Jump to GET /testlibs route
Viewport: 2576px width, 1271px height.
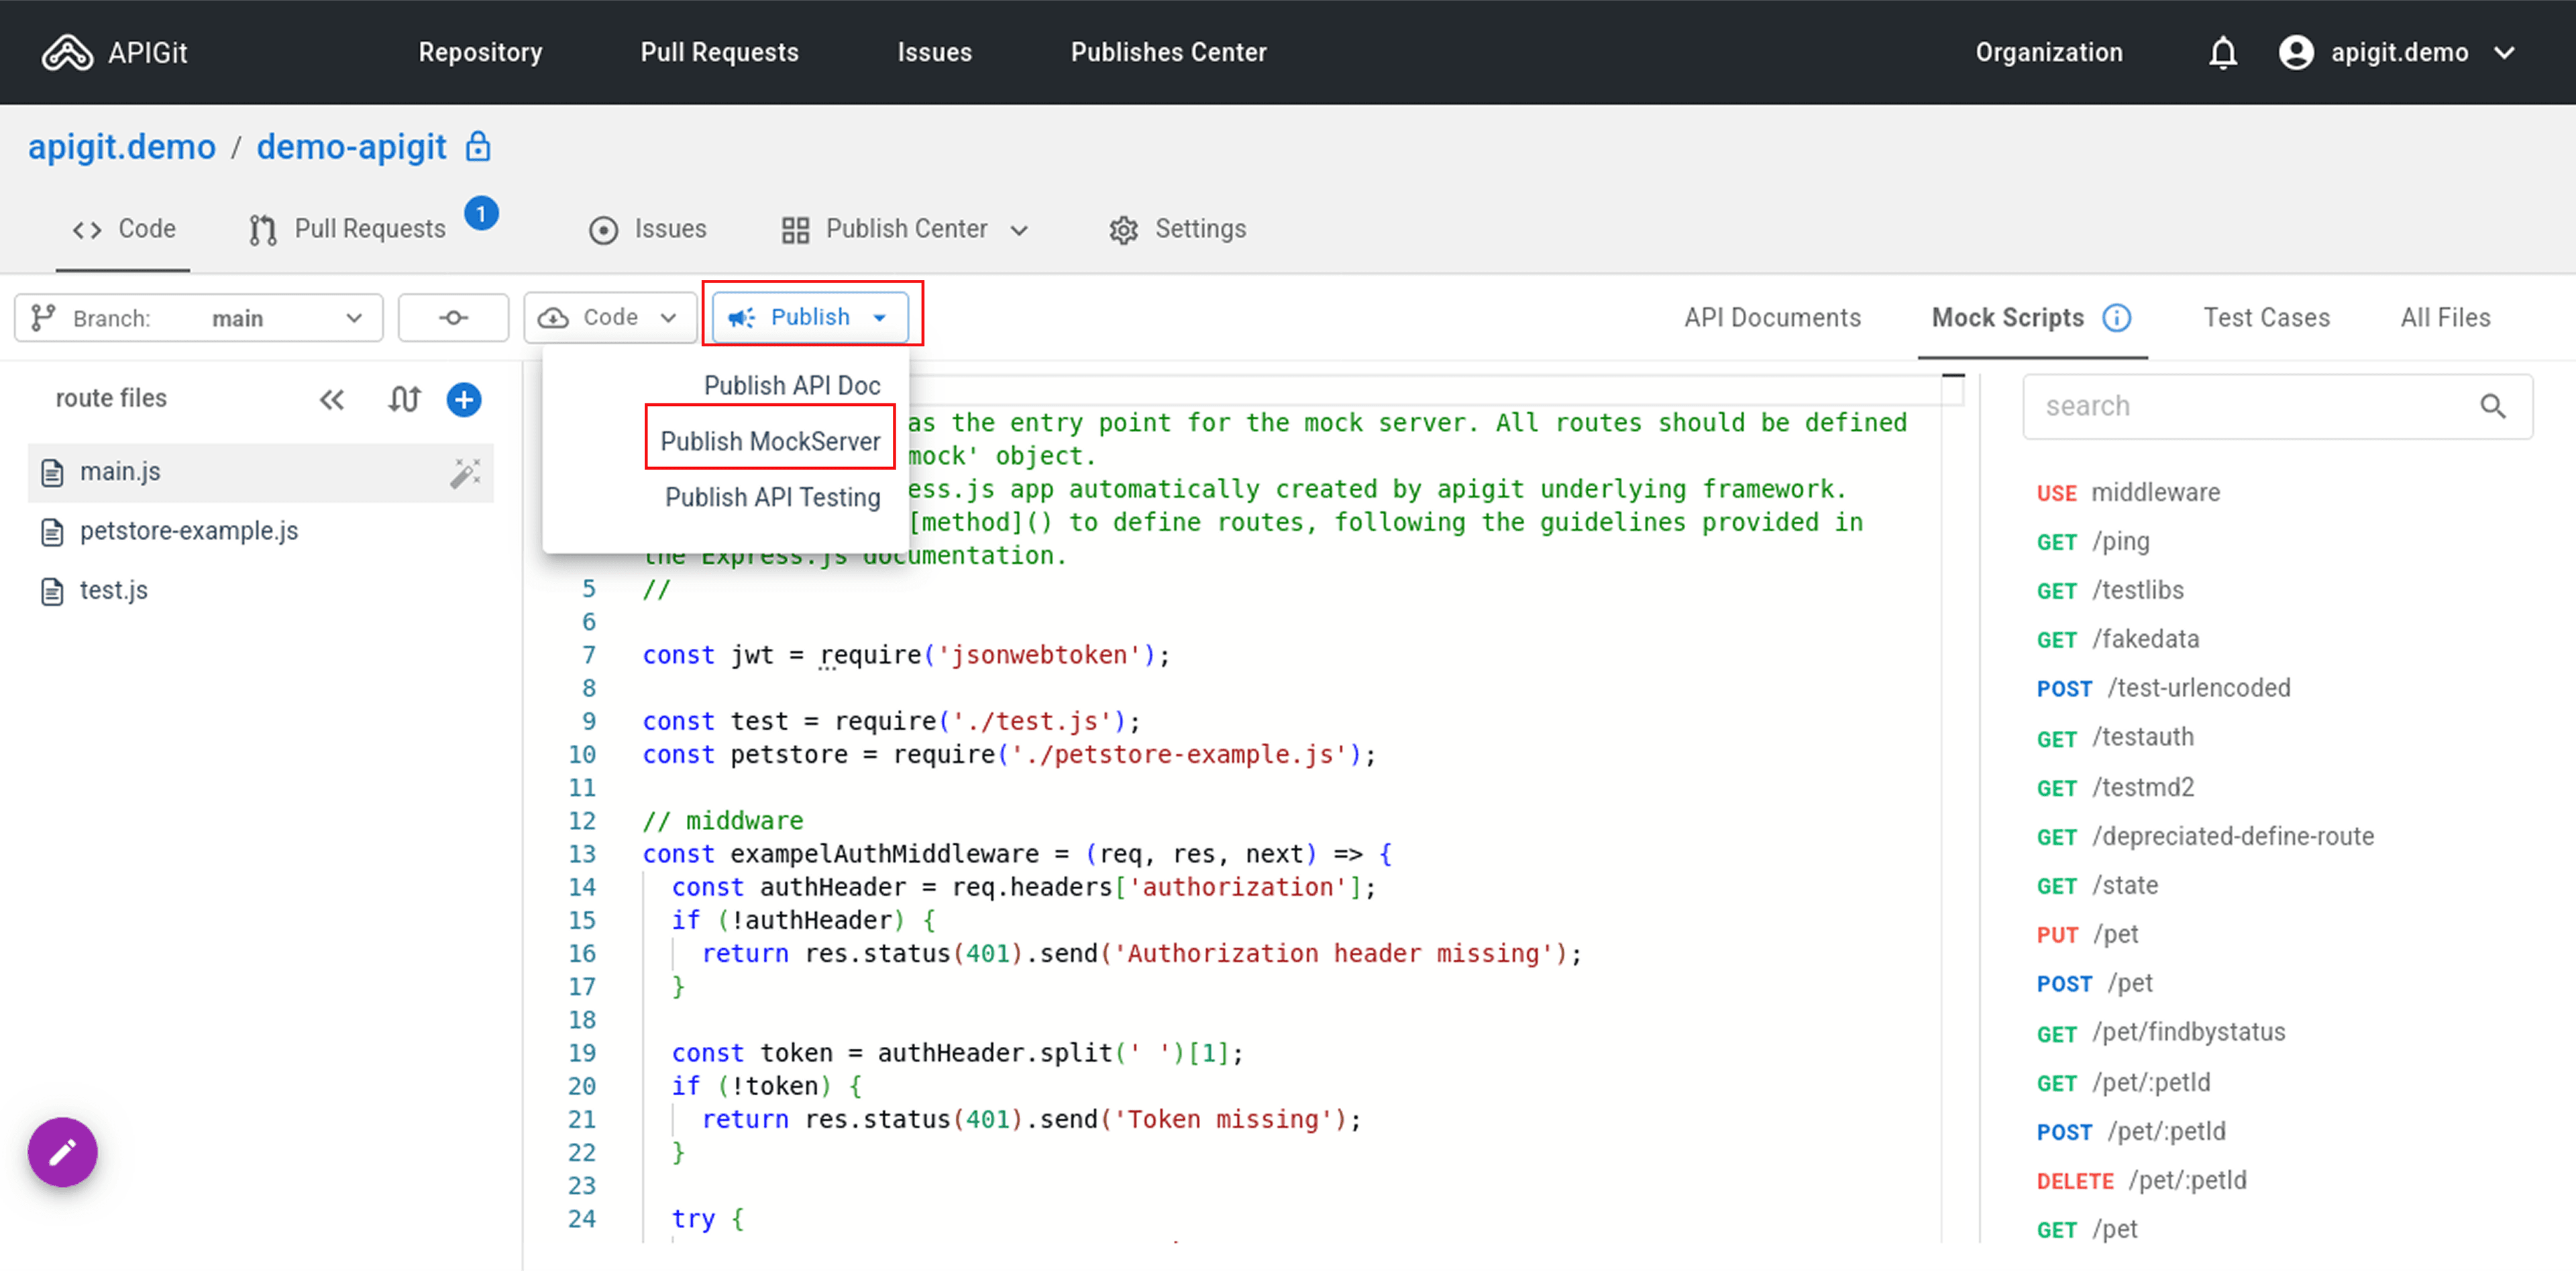pos(2110,590)
